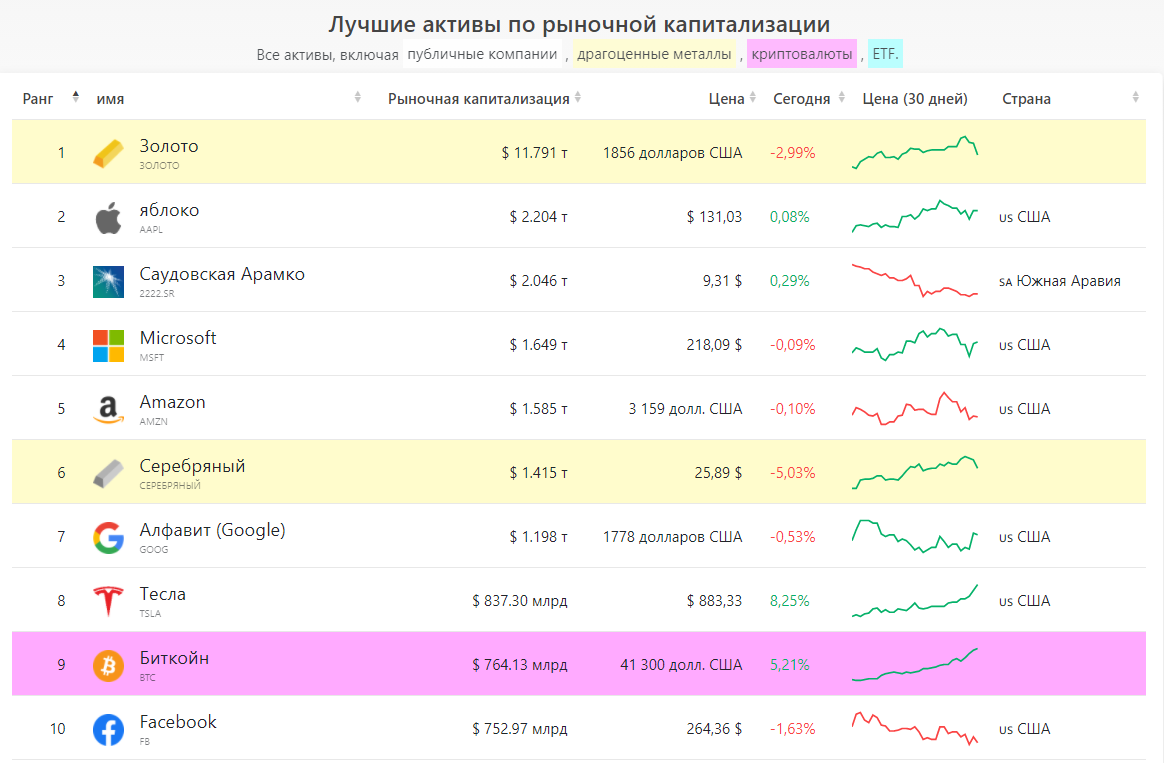Click the Saudi Aramco logo

(x=108, y=281)
